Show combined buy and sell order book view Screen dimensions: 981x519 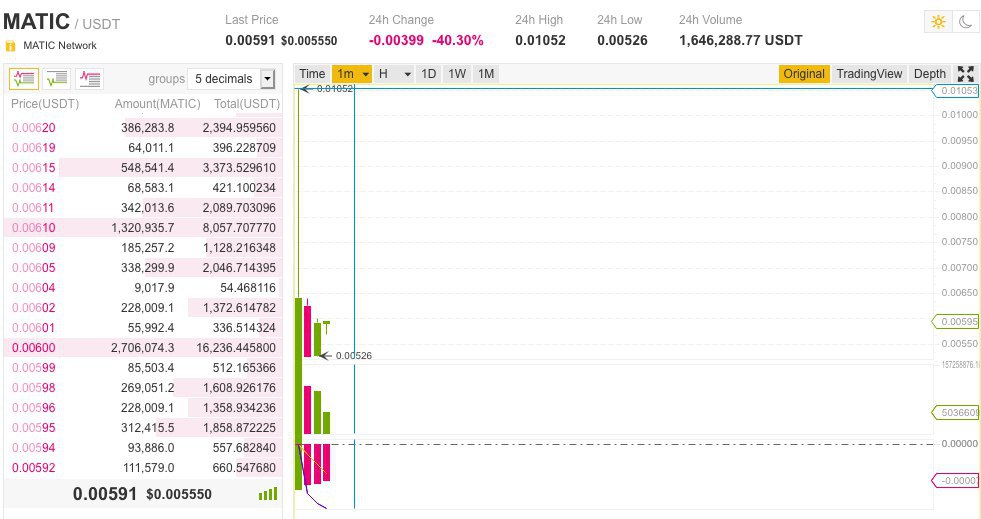click(x=24, y=79)
